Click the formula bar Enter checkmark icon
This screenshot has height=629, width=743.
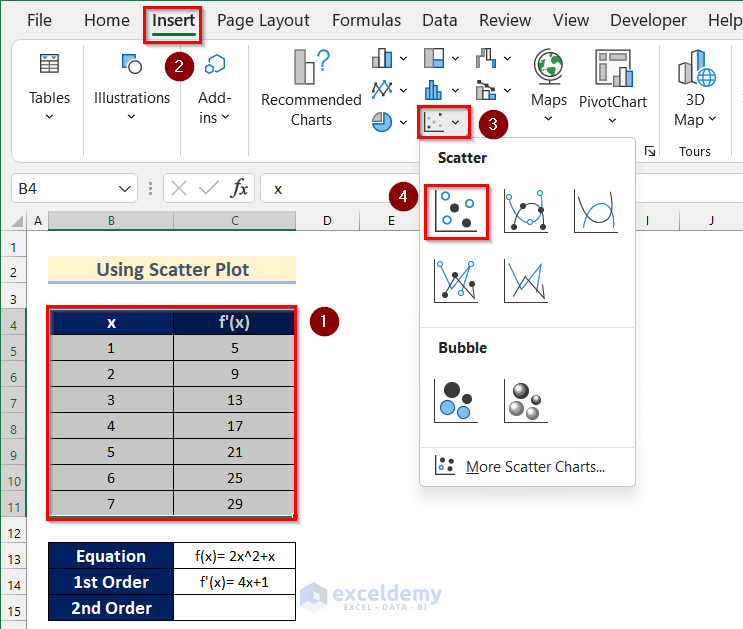[x=208, y=189]
